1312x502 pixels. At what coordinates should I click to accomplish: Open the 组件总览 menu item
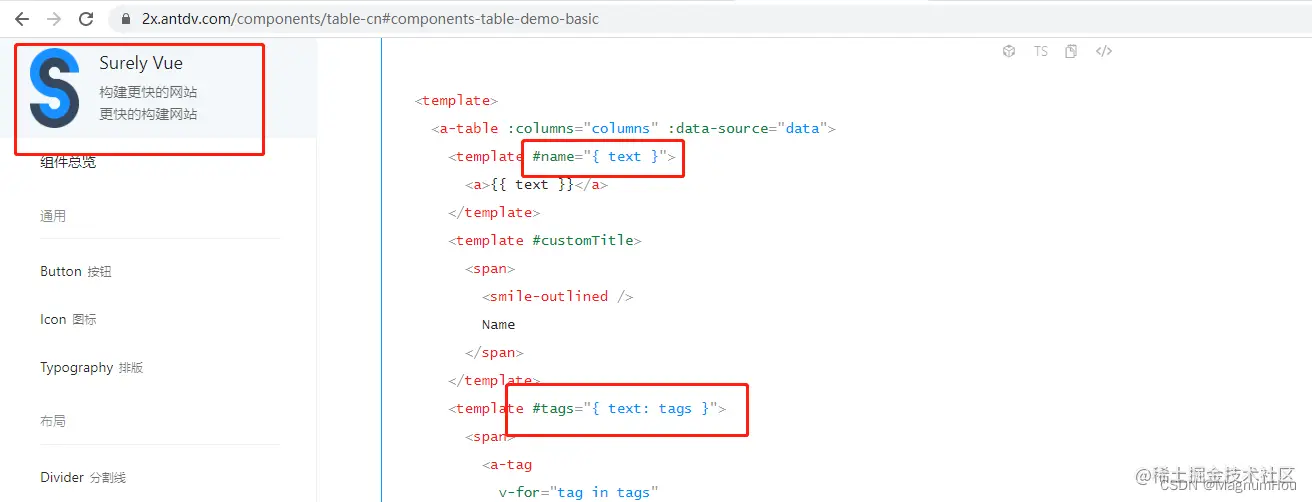pos(68,162)
